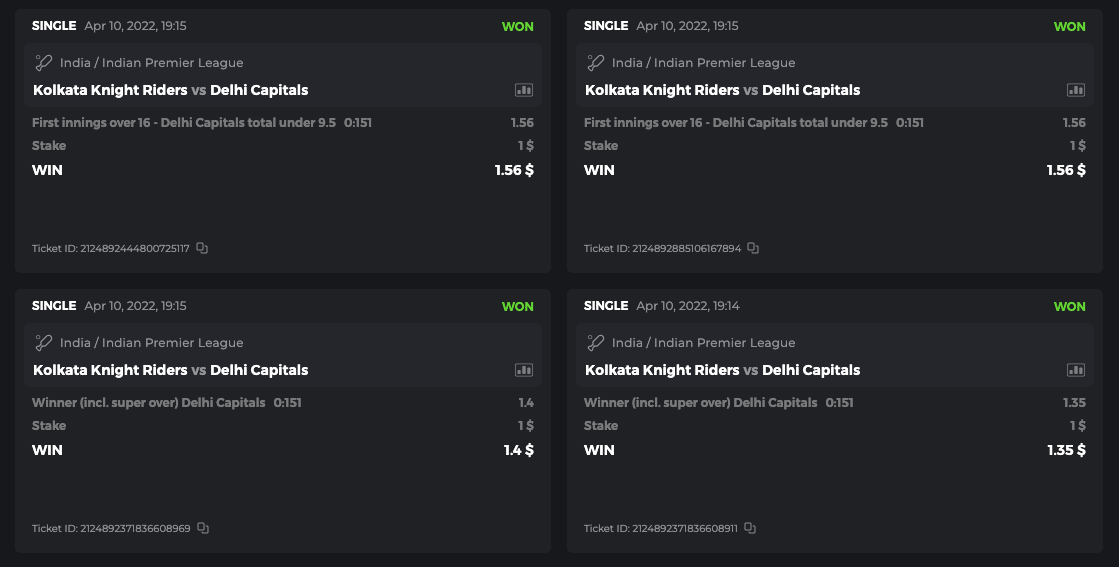Open Kolkata vs Delhi match on ticket 725117
The height and width of the screenshot is (567, 1119).
pos(171,90)
